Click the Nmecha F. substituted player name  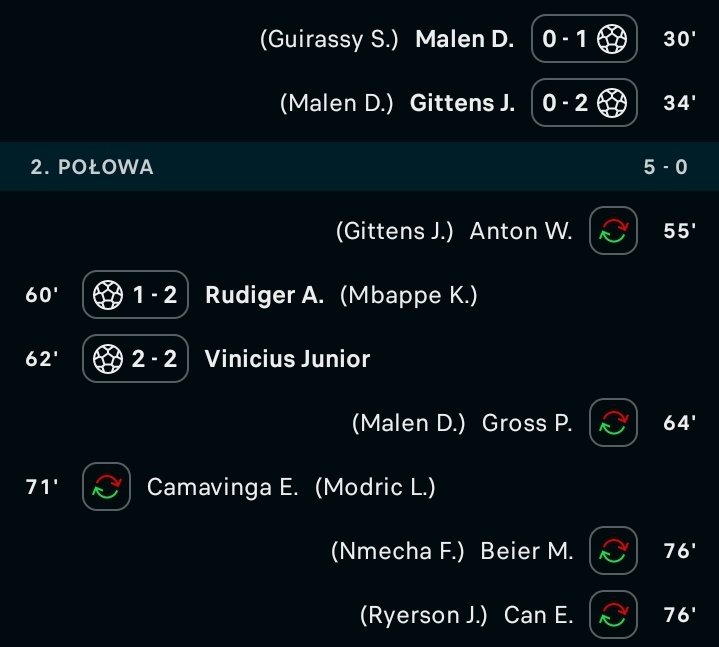[x=398, y=551]
